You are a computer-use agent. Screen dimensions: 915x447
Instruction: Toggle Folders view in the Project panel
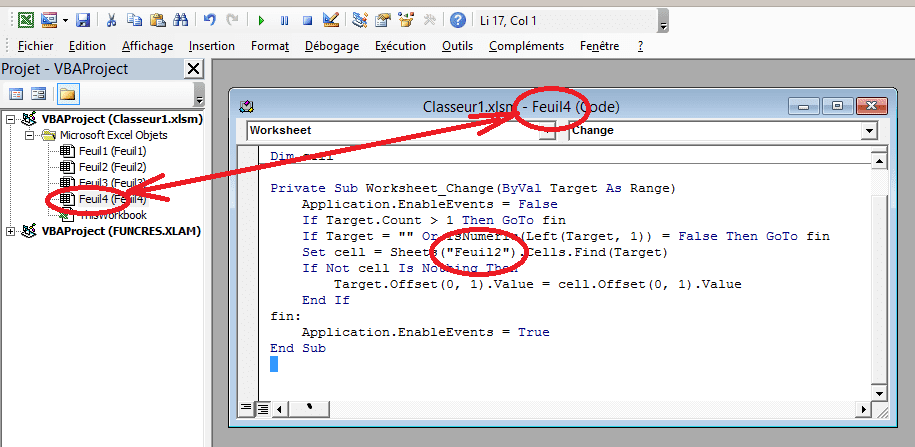pyautogui.click(x=67, y=94)
